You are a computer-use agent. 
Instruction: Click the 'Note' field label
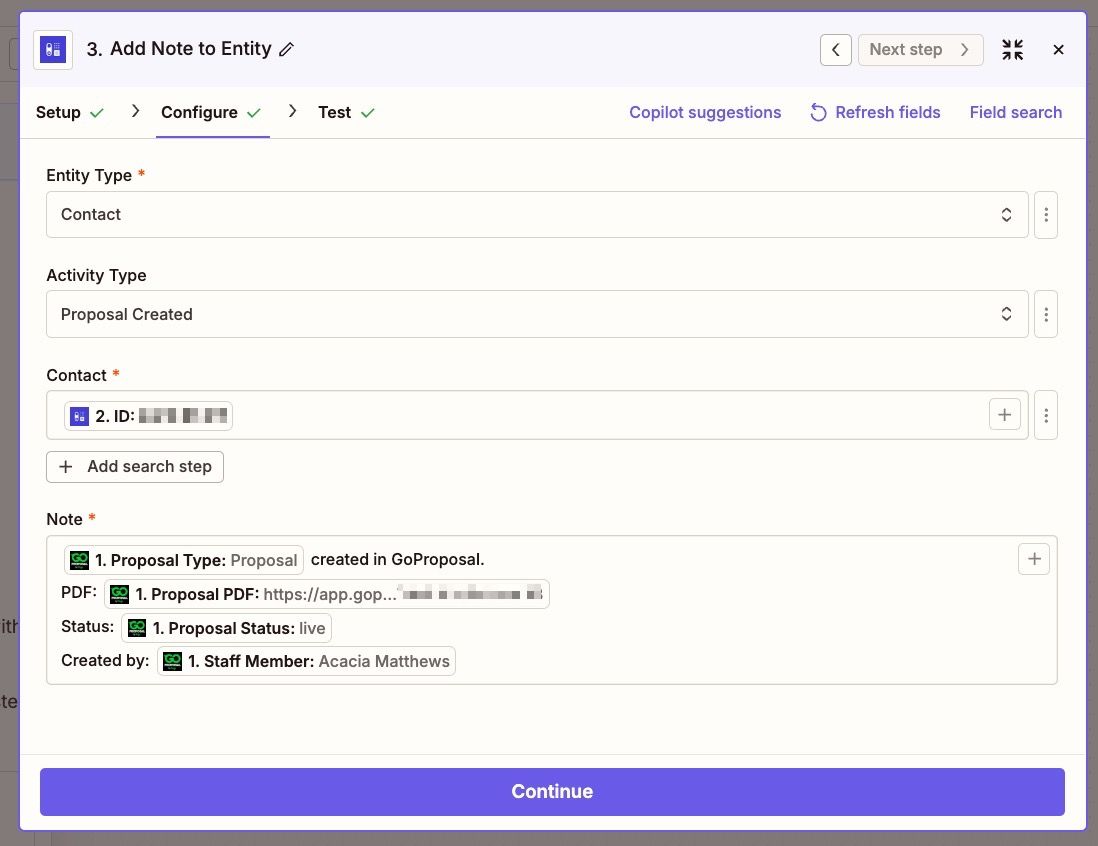[x=64, y=519]
